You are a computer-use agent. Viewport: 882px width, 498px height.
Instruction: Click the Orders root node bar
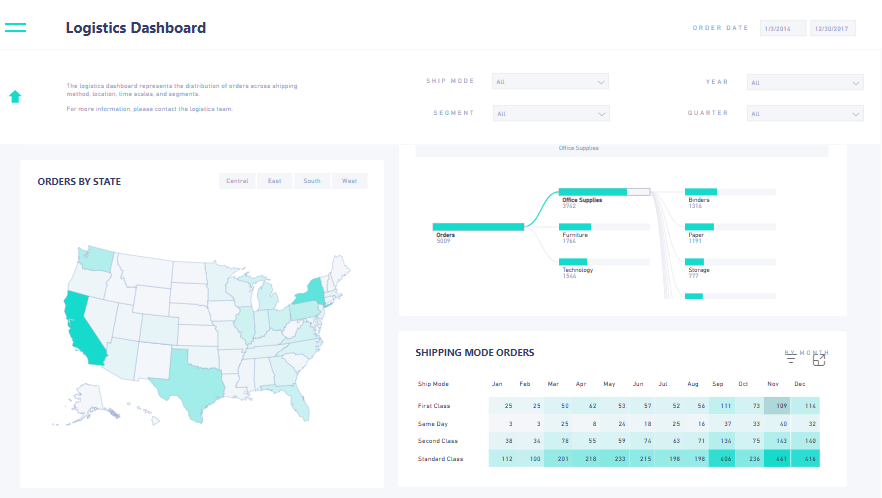click(x=478, y=227)
